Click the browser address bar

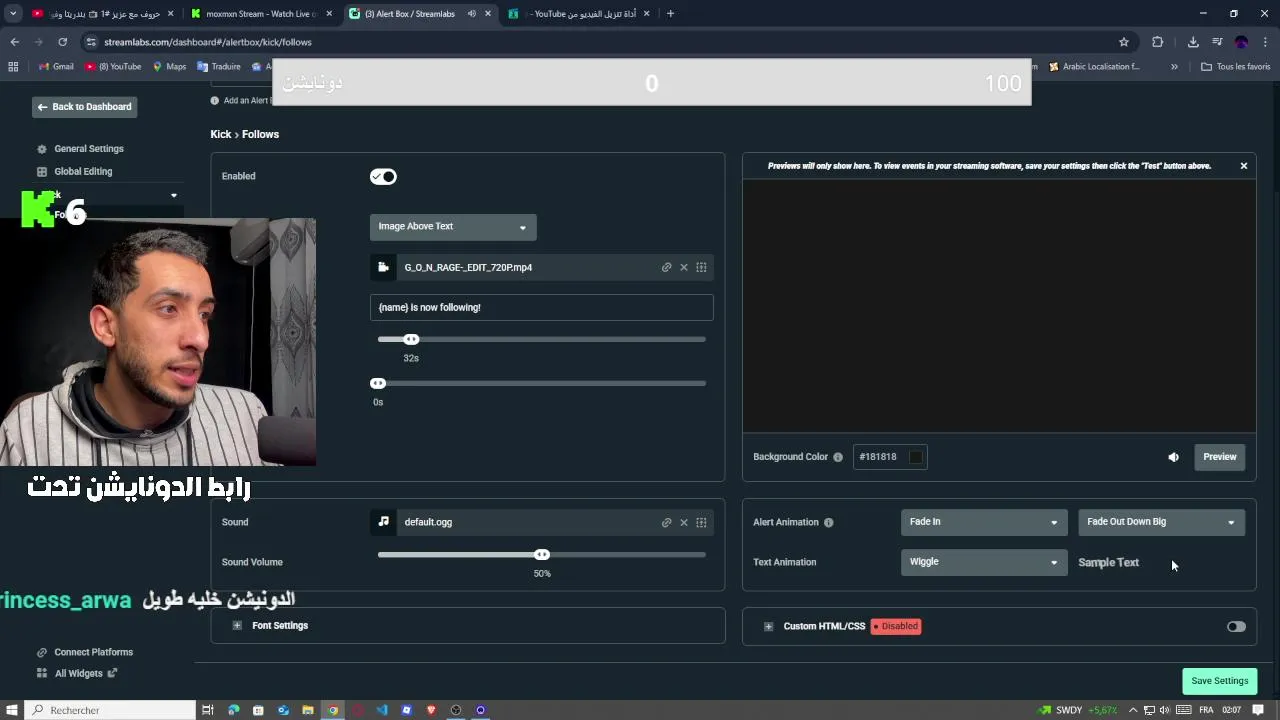click(600, 42)
